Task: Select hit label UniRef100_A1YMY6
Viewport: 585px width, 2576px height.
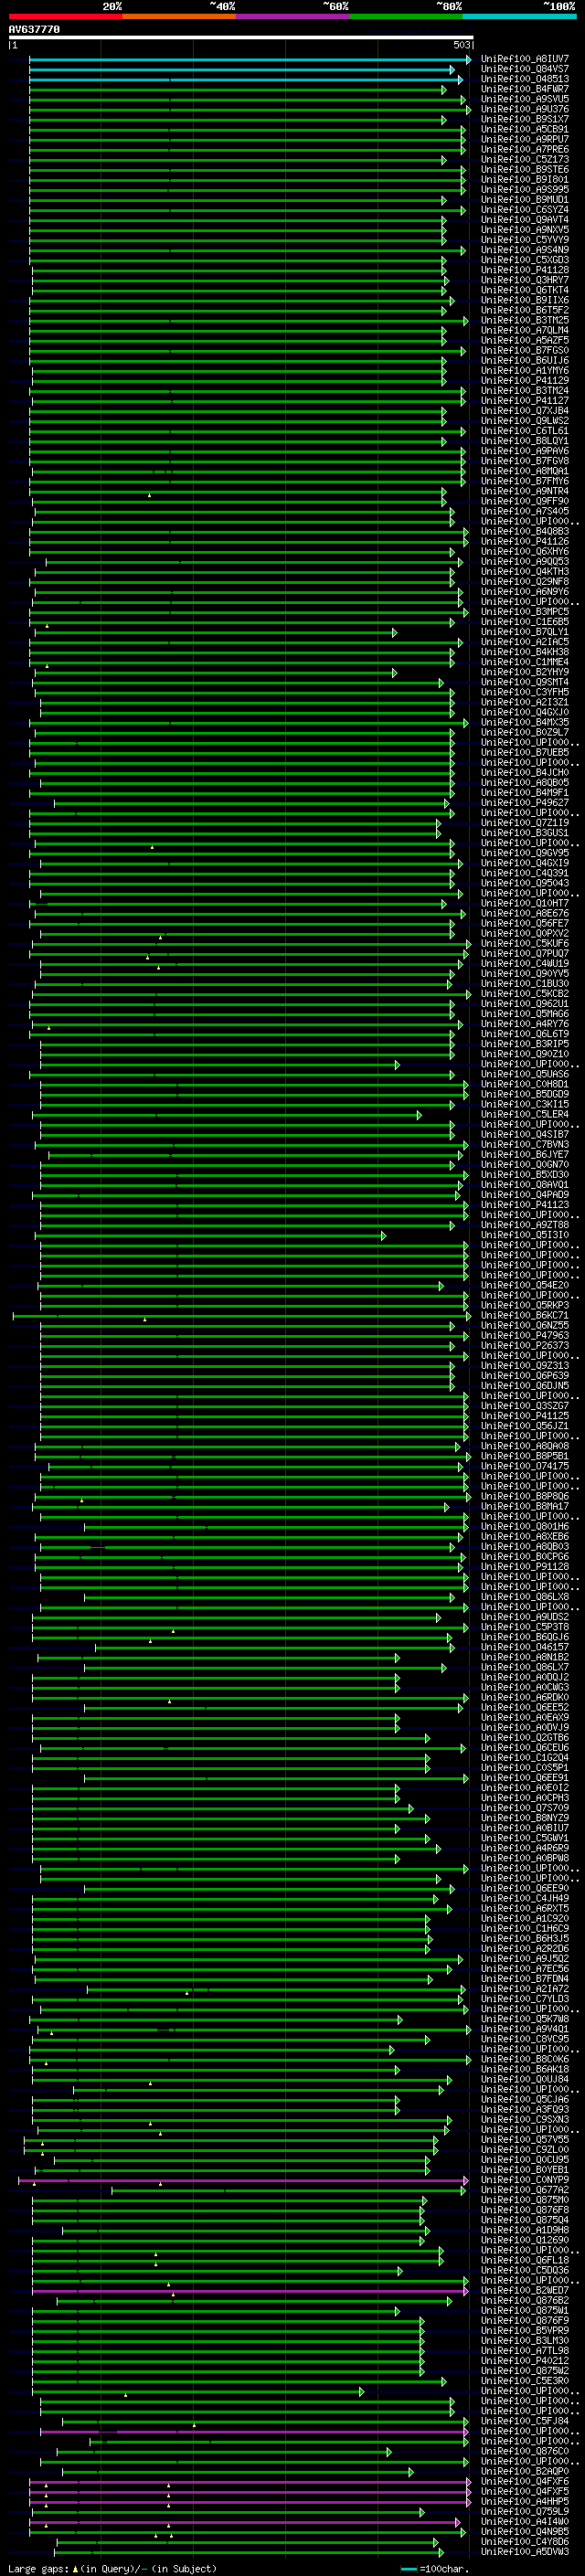Action: point(525,370)
